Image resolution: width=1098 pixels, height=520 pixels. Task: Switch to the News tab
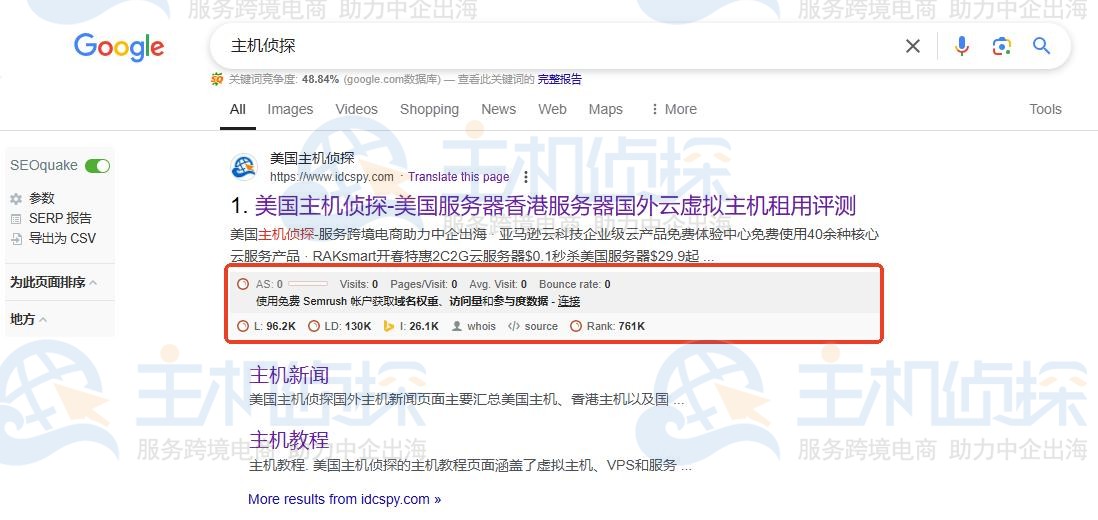pyautogui.click(x=499, y=109)
